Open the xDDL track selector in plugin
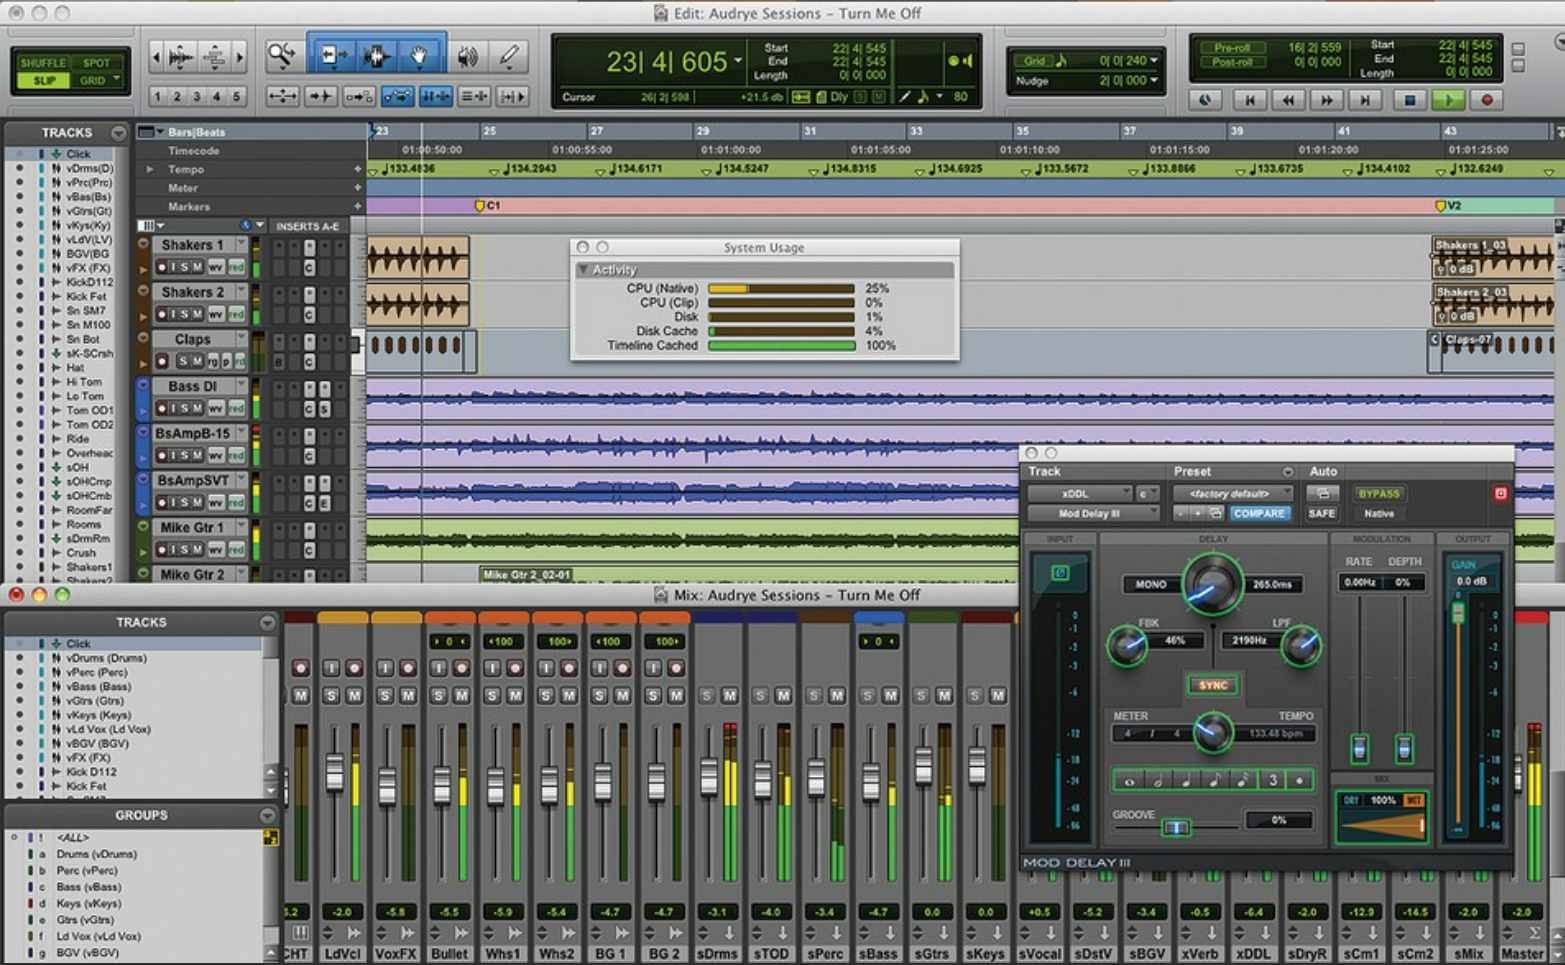This screenshot has width=1565, height=965. tap(1080, 493)
